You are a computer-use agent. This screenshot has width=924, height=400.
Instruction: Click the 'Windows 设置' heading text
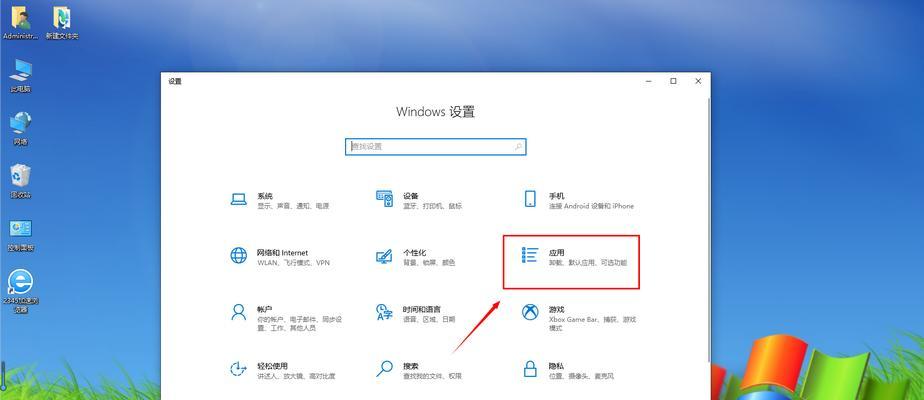(x=435, y=112)
